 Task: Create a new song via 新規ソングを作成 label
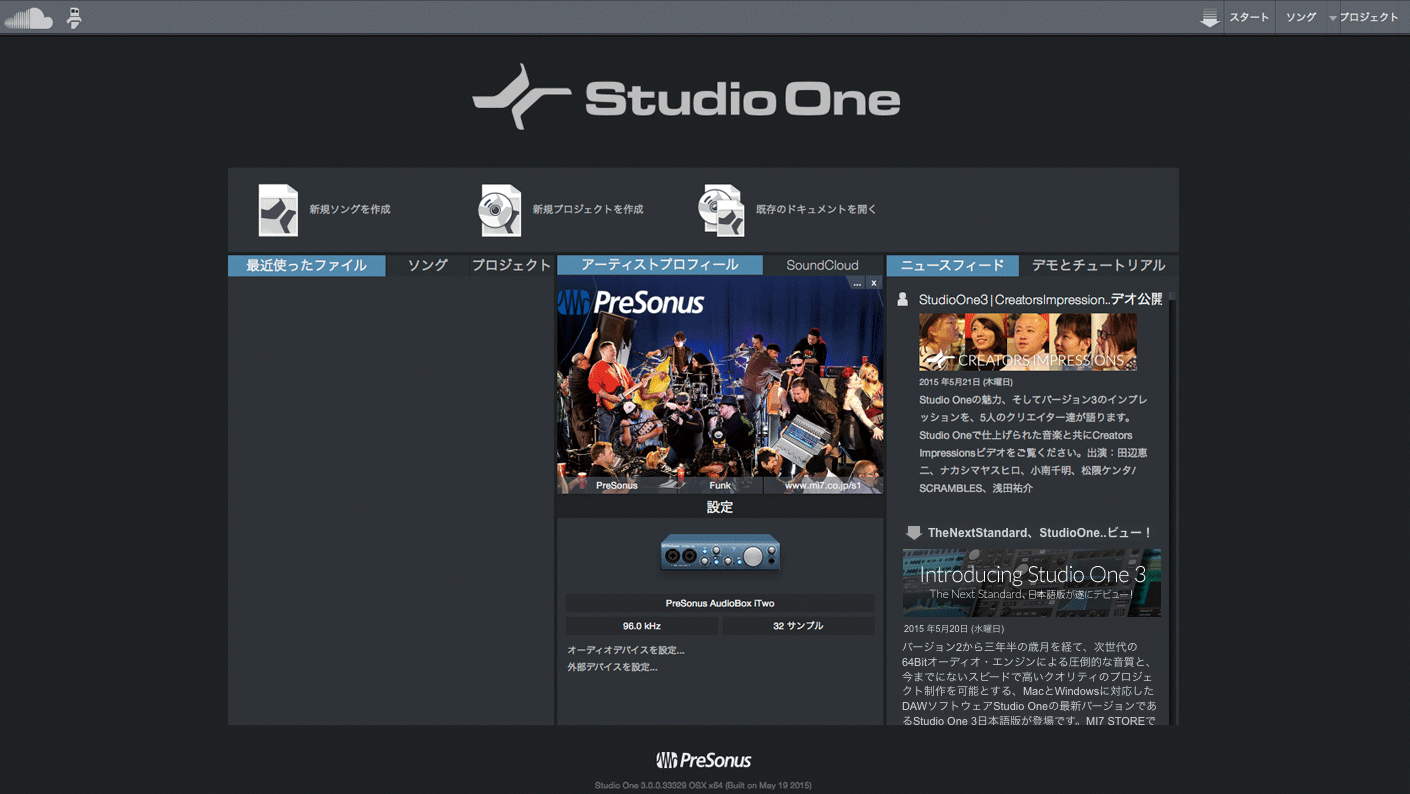[350, 210]
